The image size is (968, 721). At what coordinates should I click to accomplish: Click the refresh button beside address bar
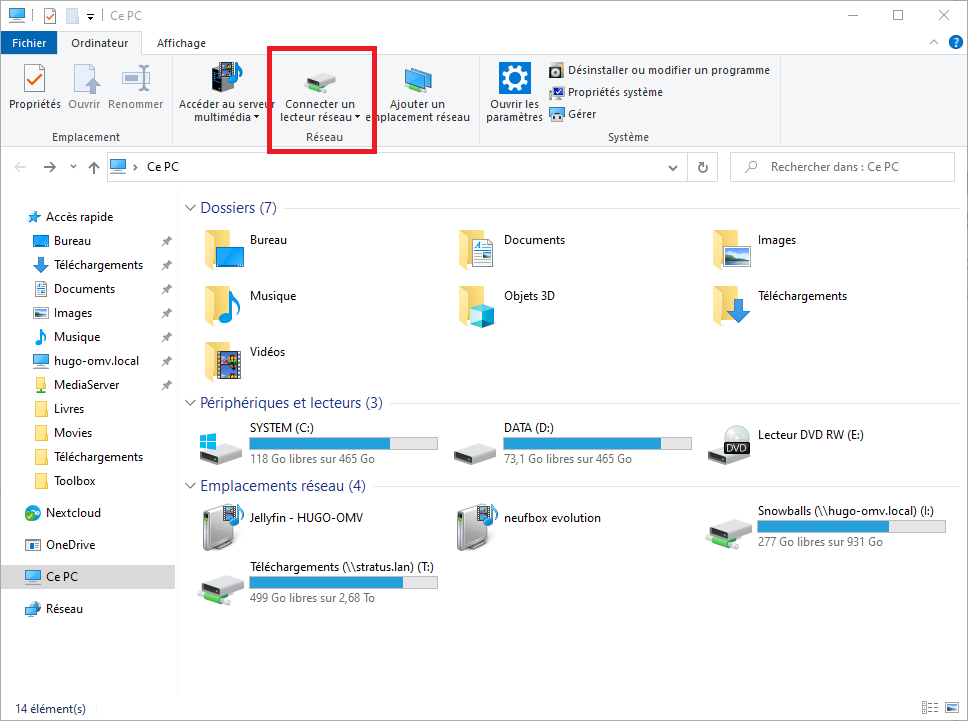click(703, 167)
